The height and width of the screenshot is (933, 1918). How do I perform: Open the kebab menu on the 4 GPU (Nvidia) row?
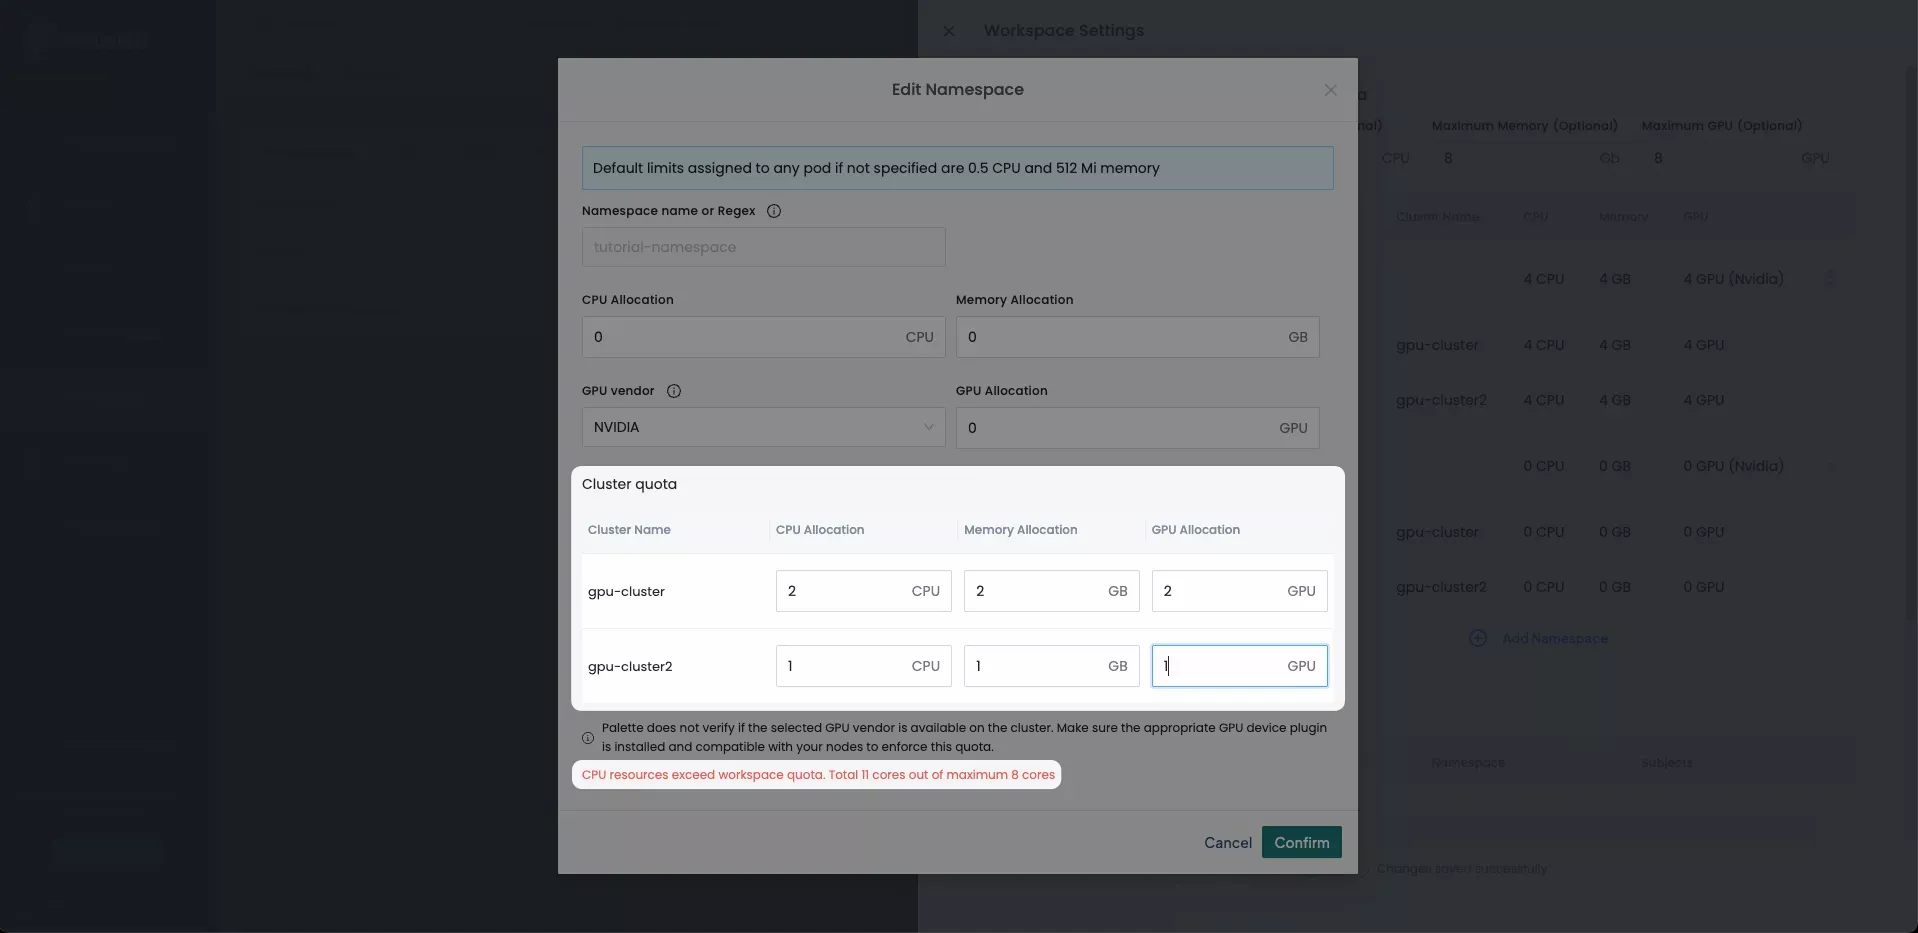1830,279
